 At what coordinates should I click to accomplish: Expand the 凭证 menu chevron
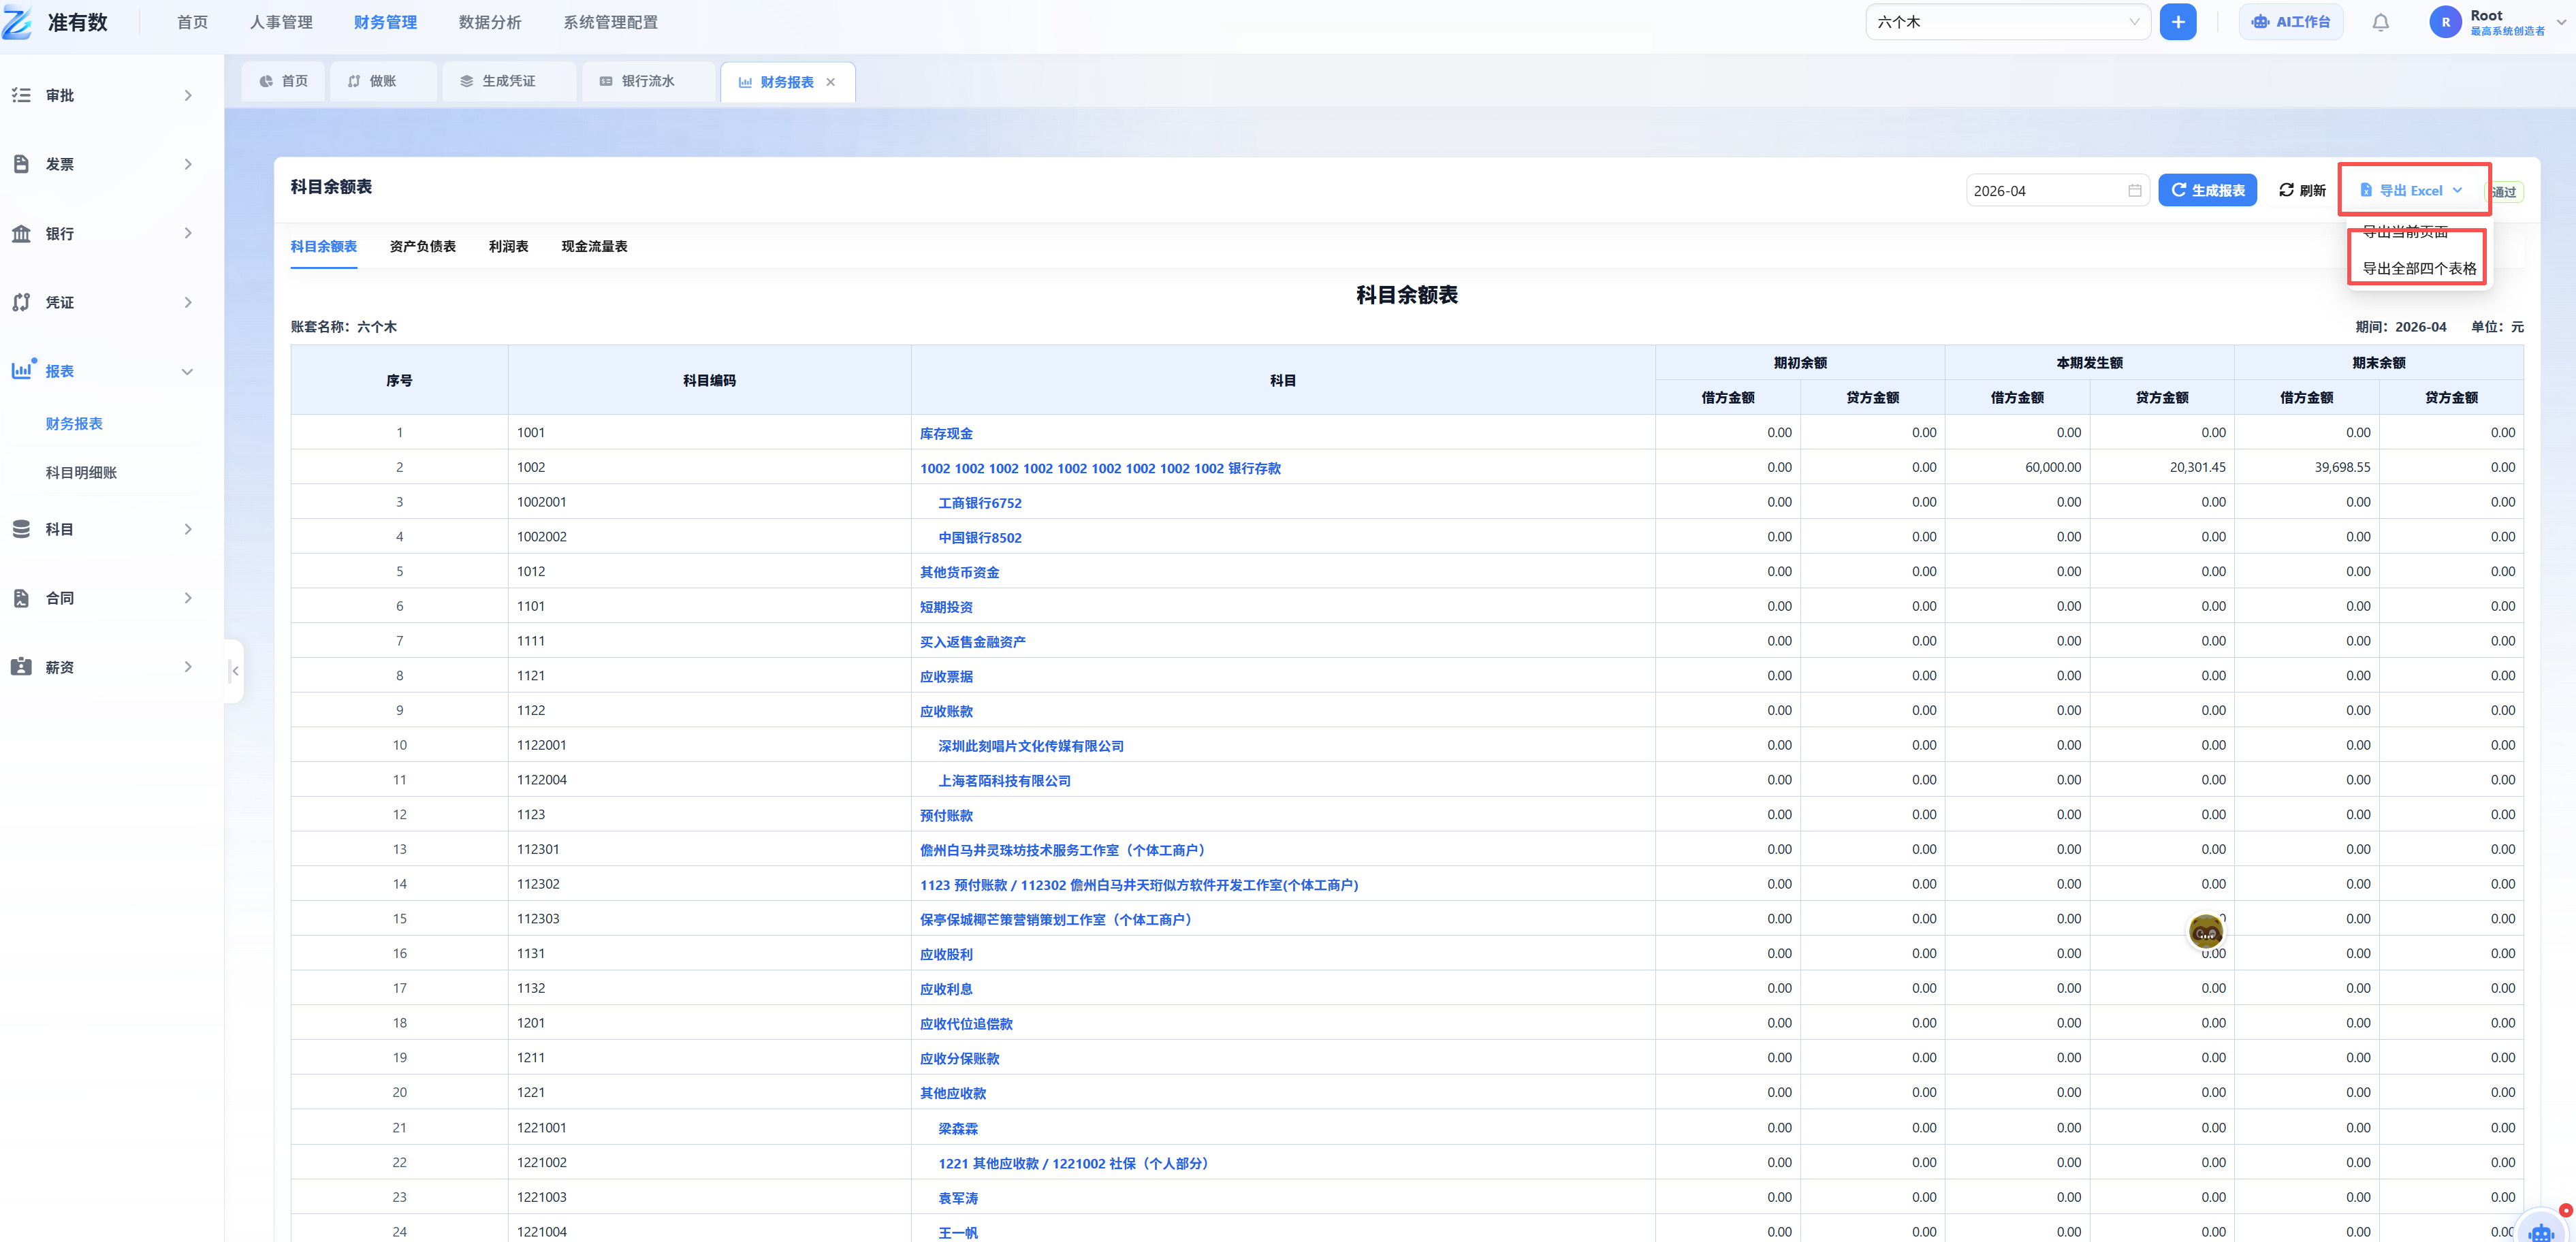click(x=188, y=302)
